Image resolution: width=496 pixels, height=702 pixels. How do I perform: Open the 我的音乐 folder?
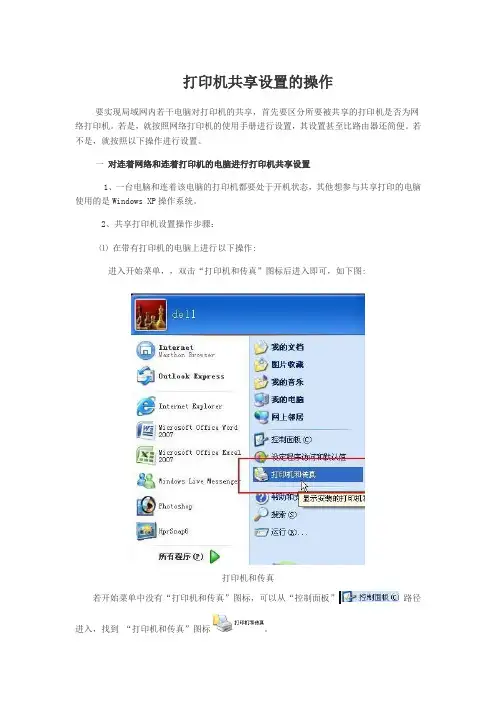click(x=279, y=382)
